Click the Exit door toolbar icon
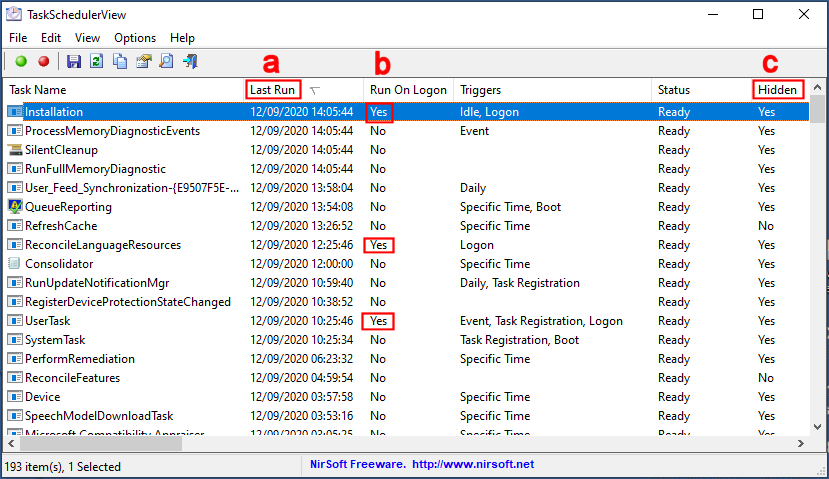The image size is (829, 479). (x=190, y=62)
